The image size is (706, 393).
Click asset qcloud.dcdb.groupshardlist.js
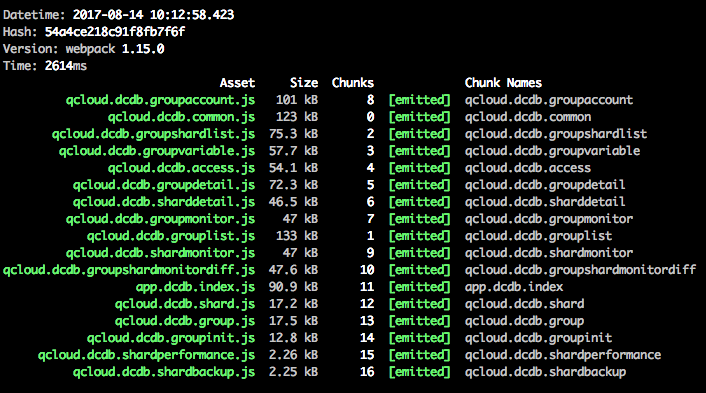(154, 134)
